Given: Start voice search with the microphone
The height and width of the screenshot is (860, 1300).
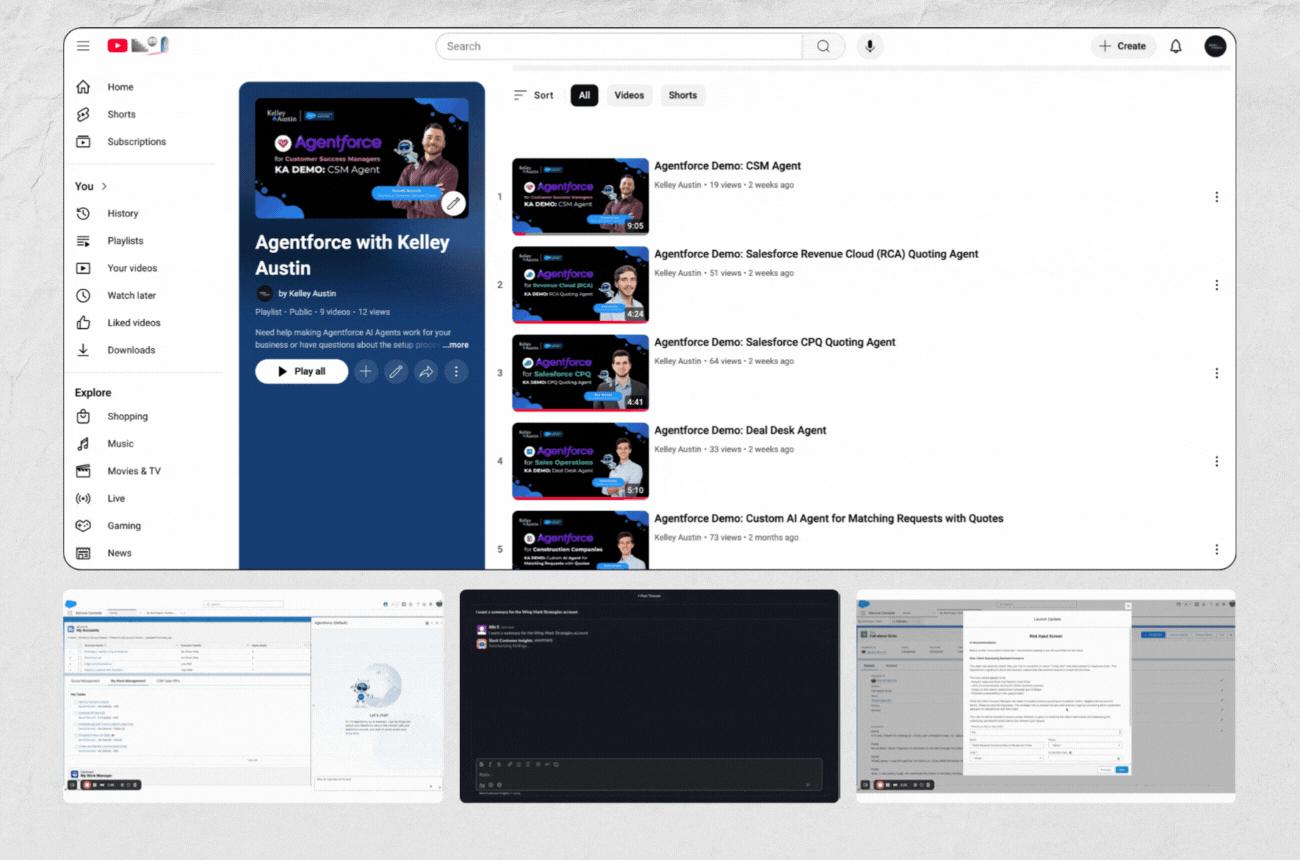Looking at the screenshot, I should point(870,46).
